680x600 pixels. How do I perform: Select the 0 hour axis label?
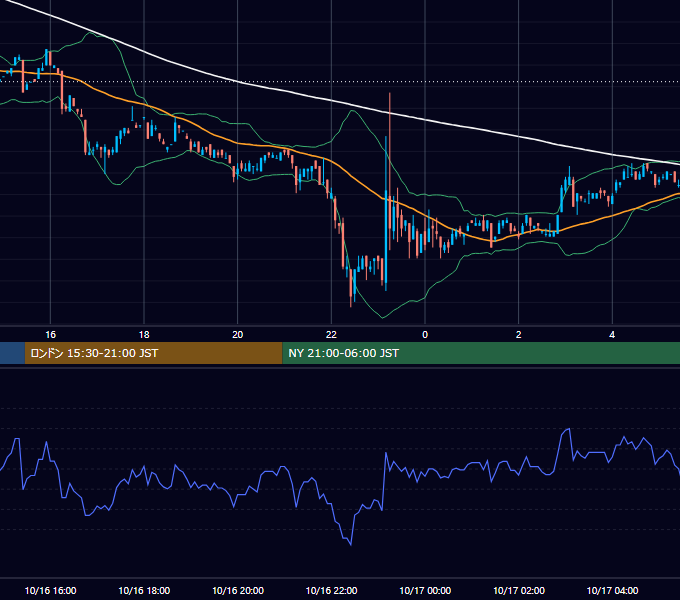pos(425,335)
